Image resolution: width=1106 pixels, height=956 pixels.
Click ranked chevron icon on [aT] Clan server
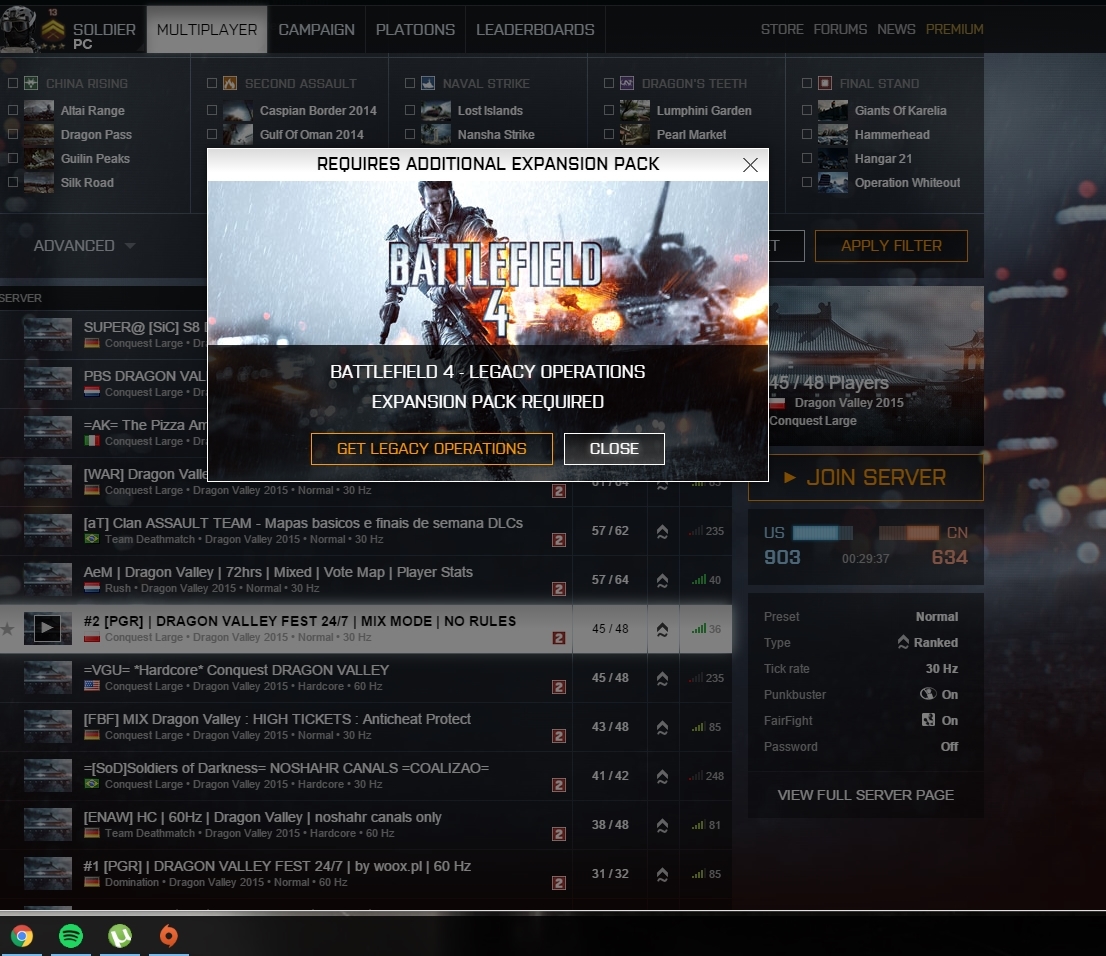pyautogui.click(x=662, y=531)
